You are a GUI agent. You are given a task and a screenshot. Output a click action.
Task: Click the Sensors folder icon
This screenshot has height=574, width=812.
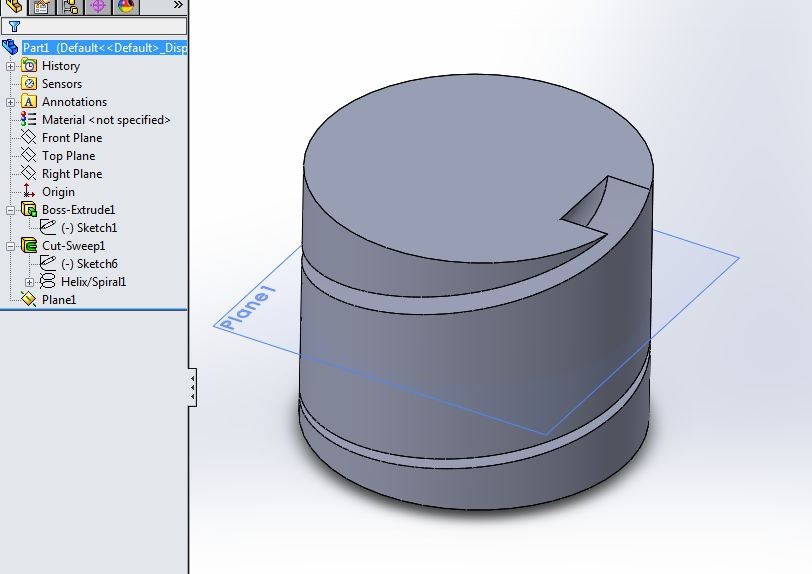tap(29, 83)
